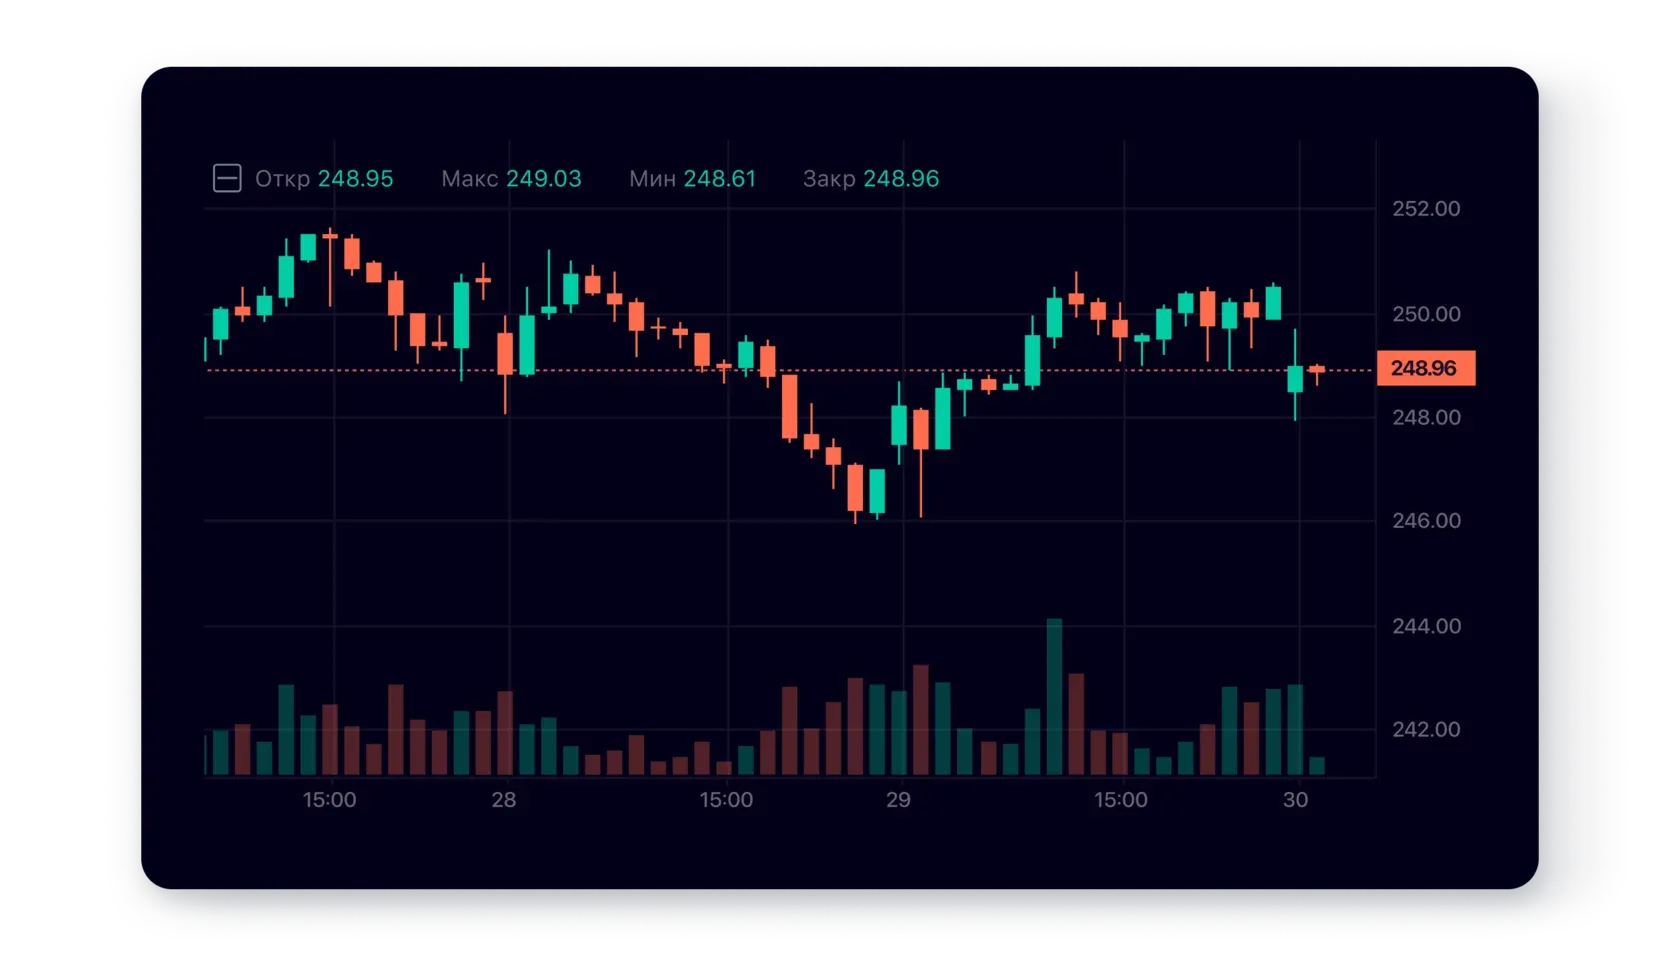Screen dimensions: 1680x956
Task: Click the last orange candlestick on chart
Action: pos(1317,371)
